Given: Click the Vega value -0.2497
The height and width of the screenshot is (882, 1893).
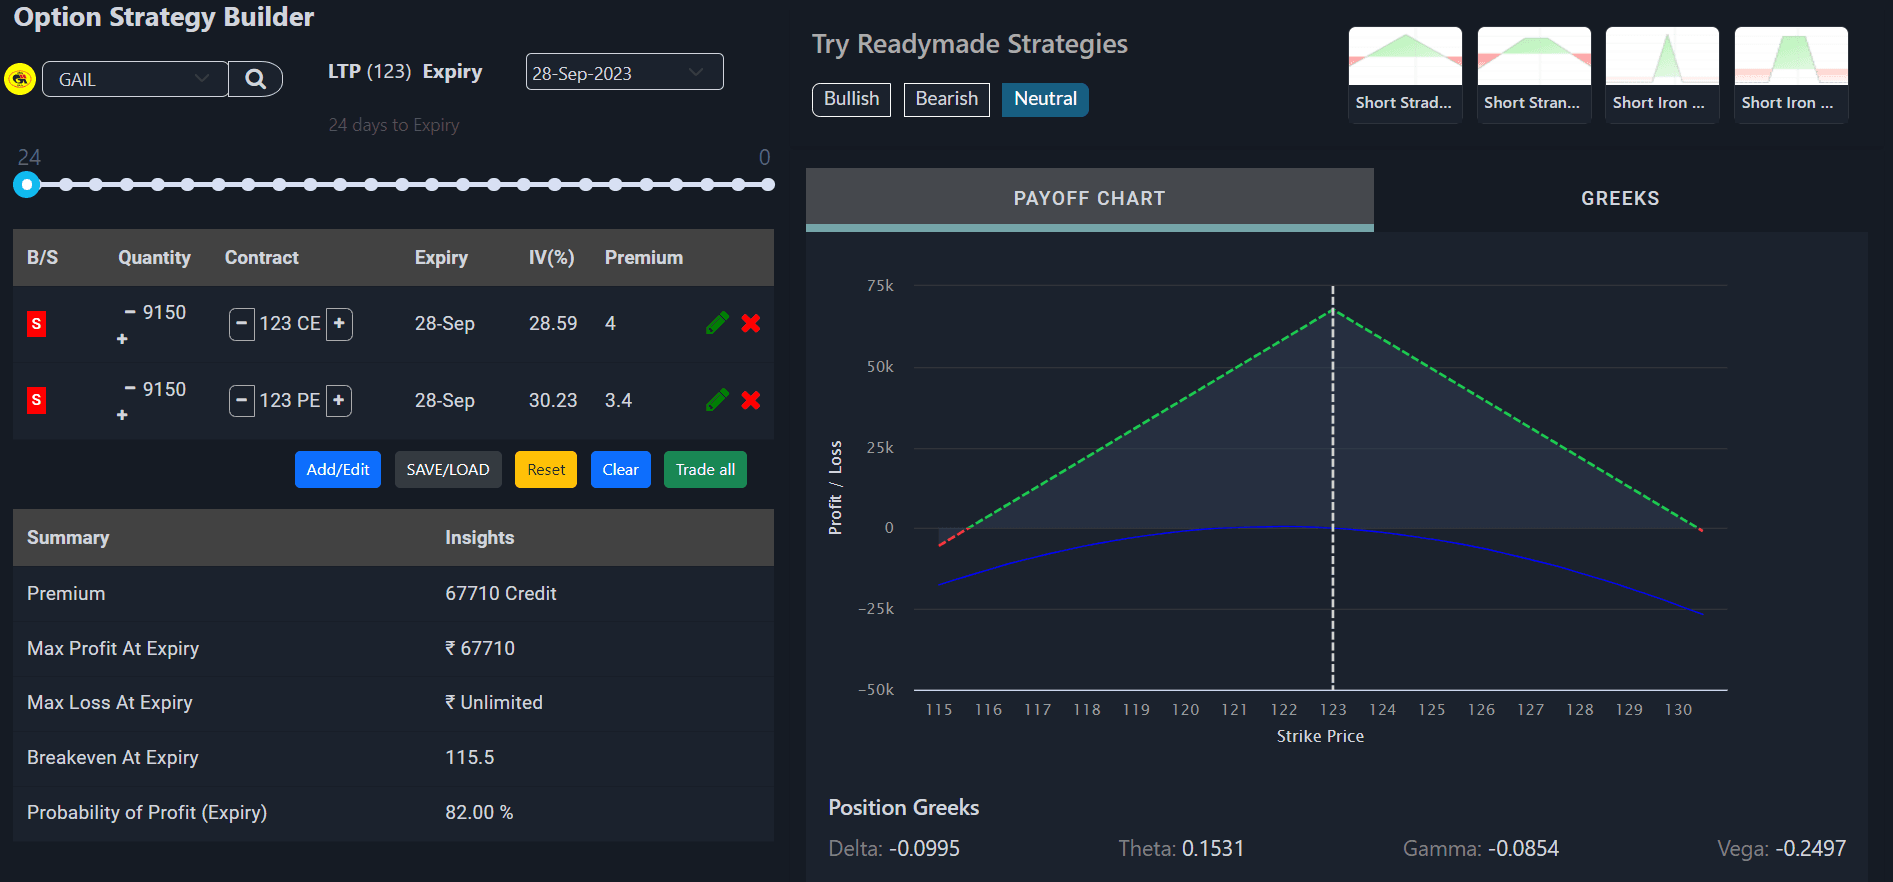Looking at the screenshot, I should pyautogui.click(x=1811, y=849).
